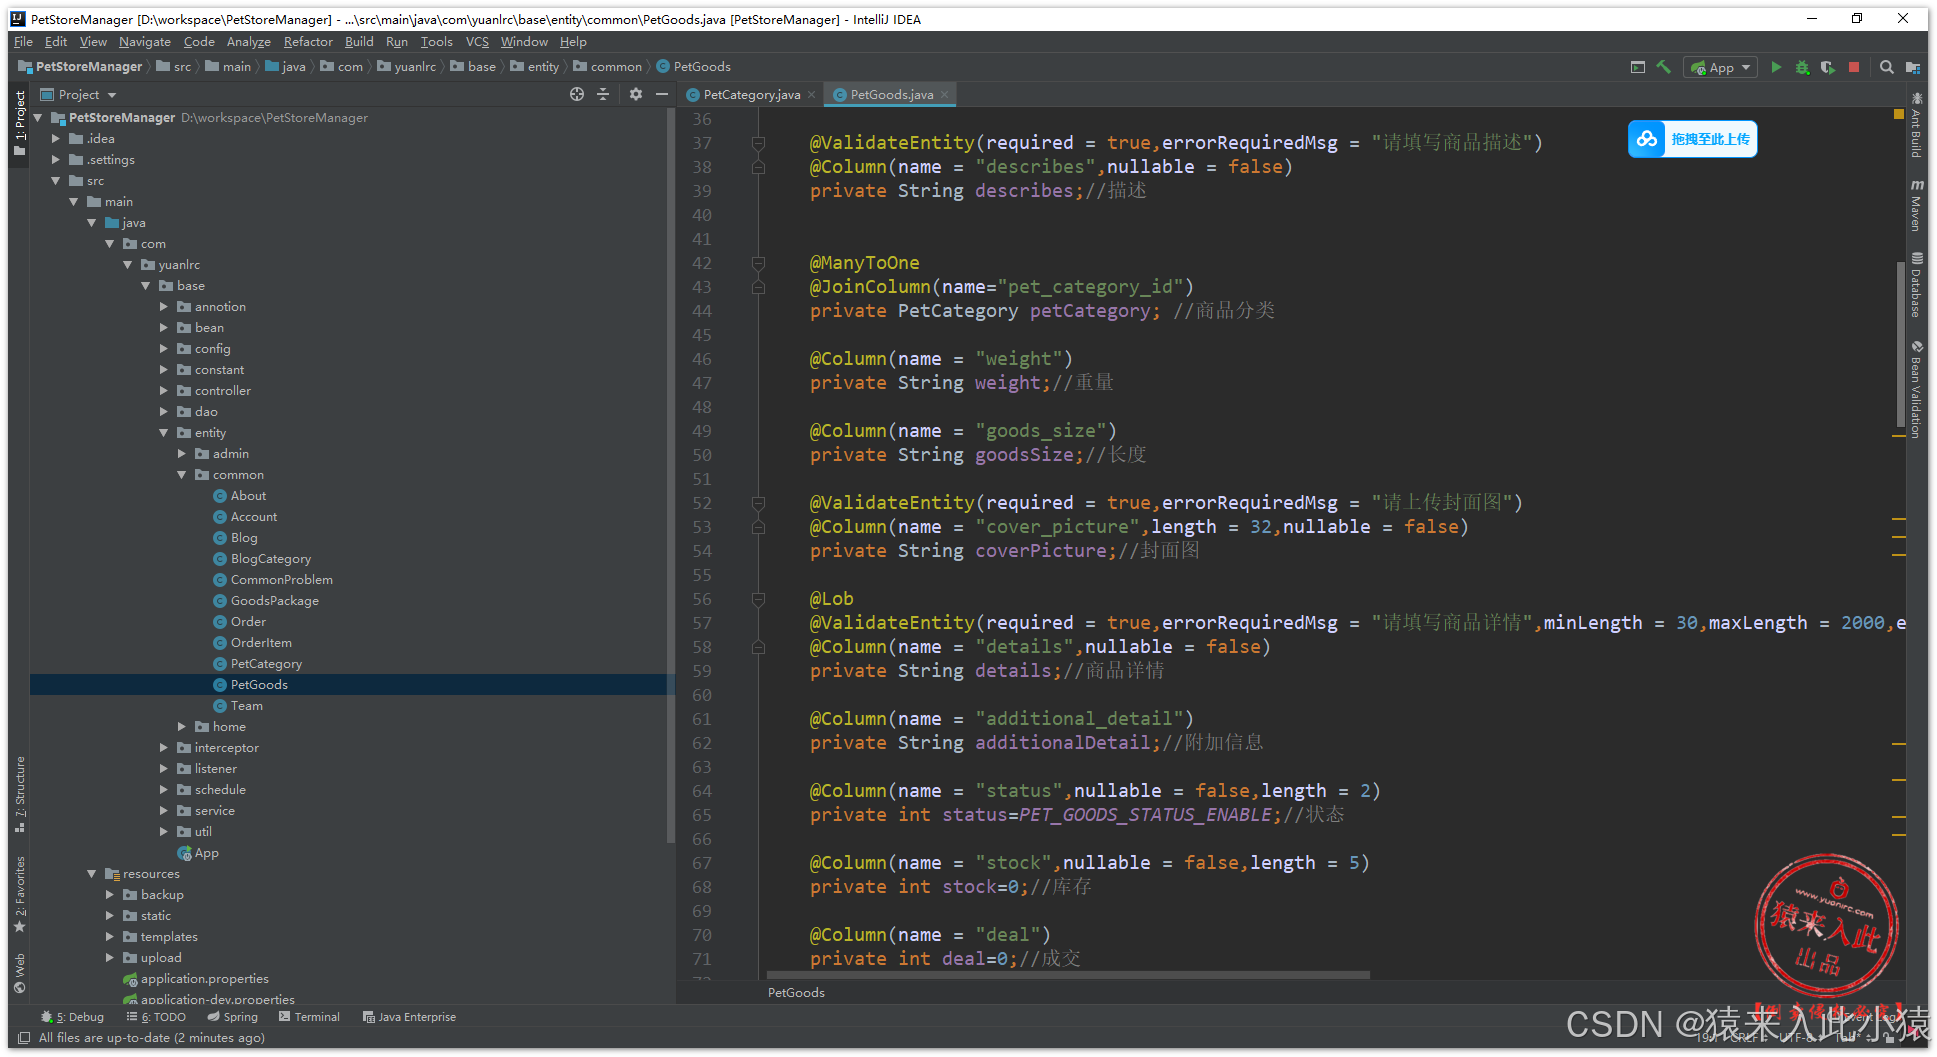
Task: Stop the running process
Action: 1854,67
